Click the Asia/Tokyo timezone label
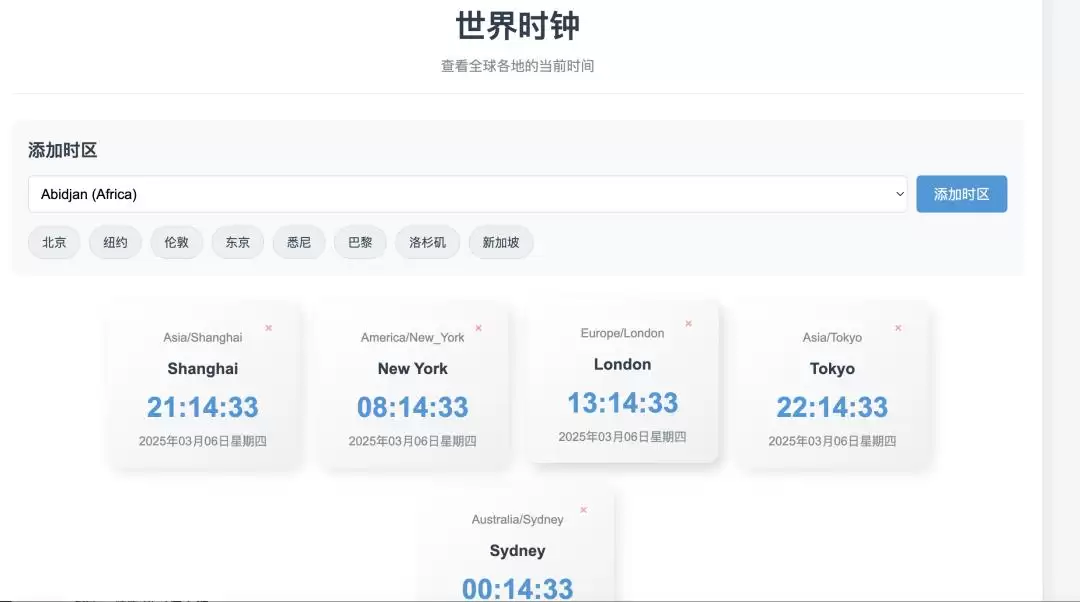1080x602 pixels. (832, 338)
